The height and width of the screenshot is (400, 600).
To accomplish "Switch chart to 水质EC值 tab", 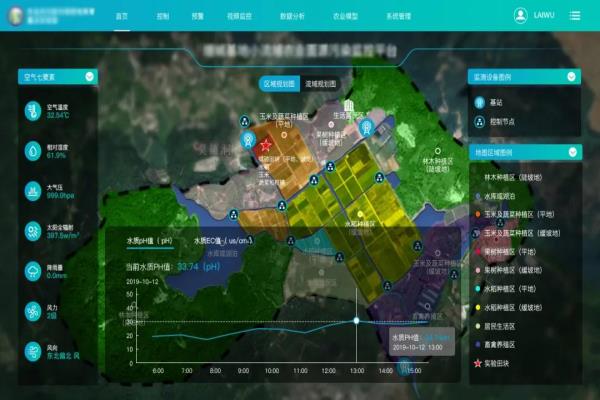I will tap(223, 241).
